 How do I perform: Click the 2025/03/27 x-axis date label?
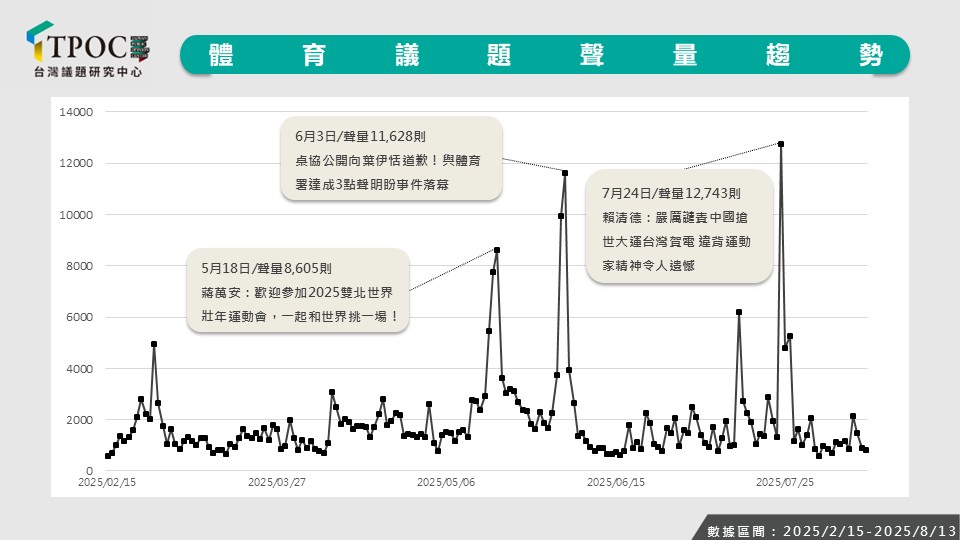coord(276,482)
